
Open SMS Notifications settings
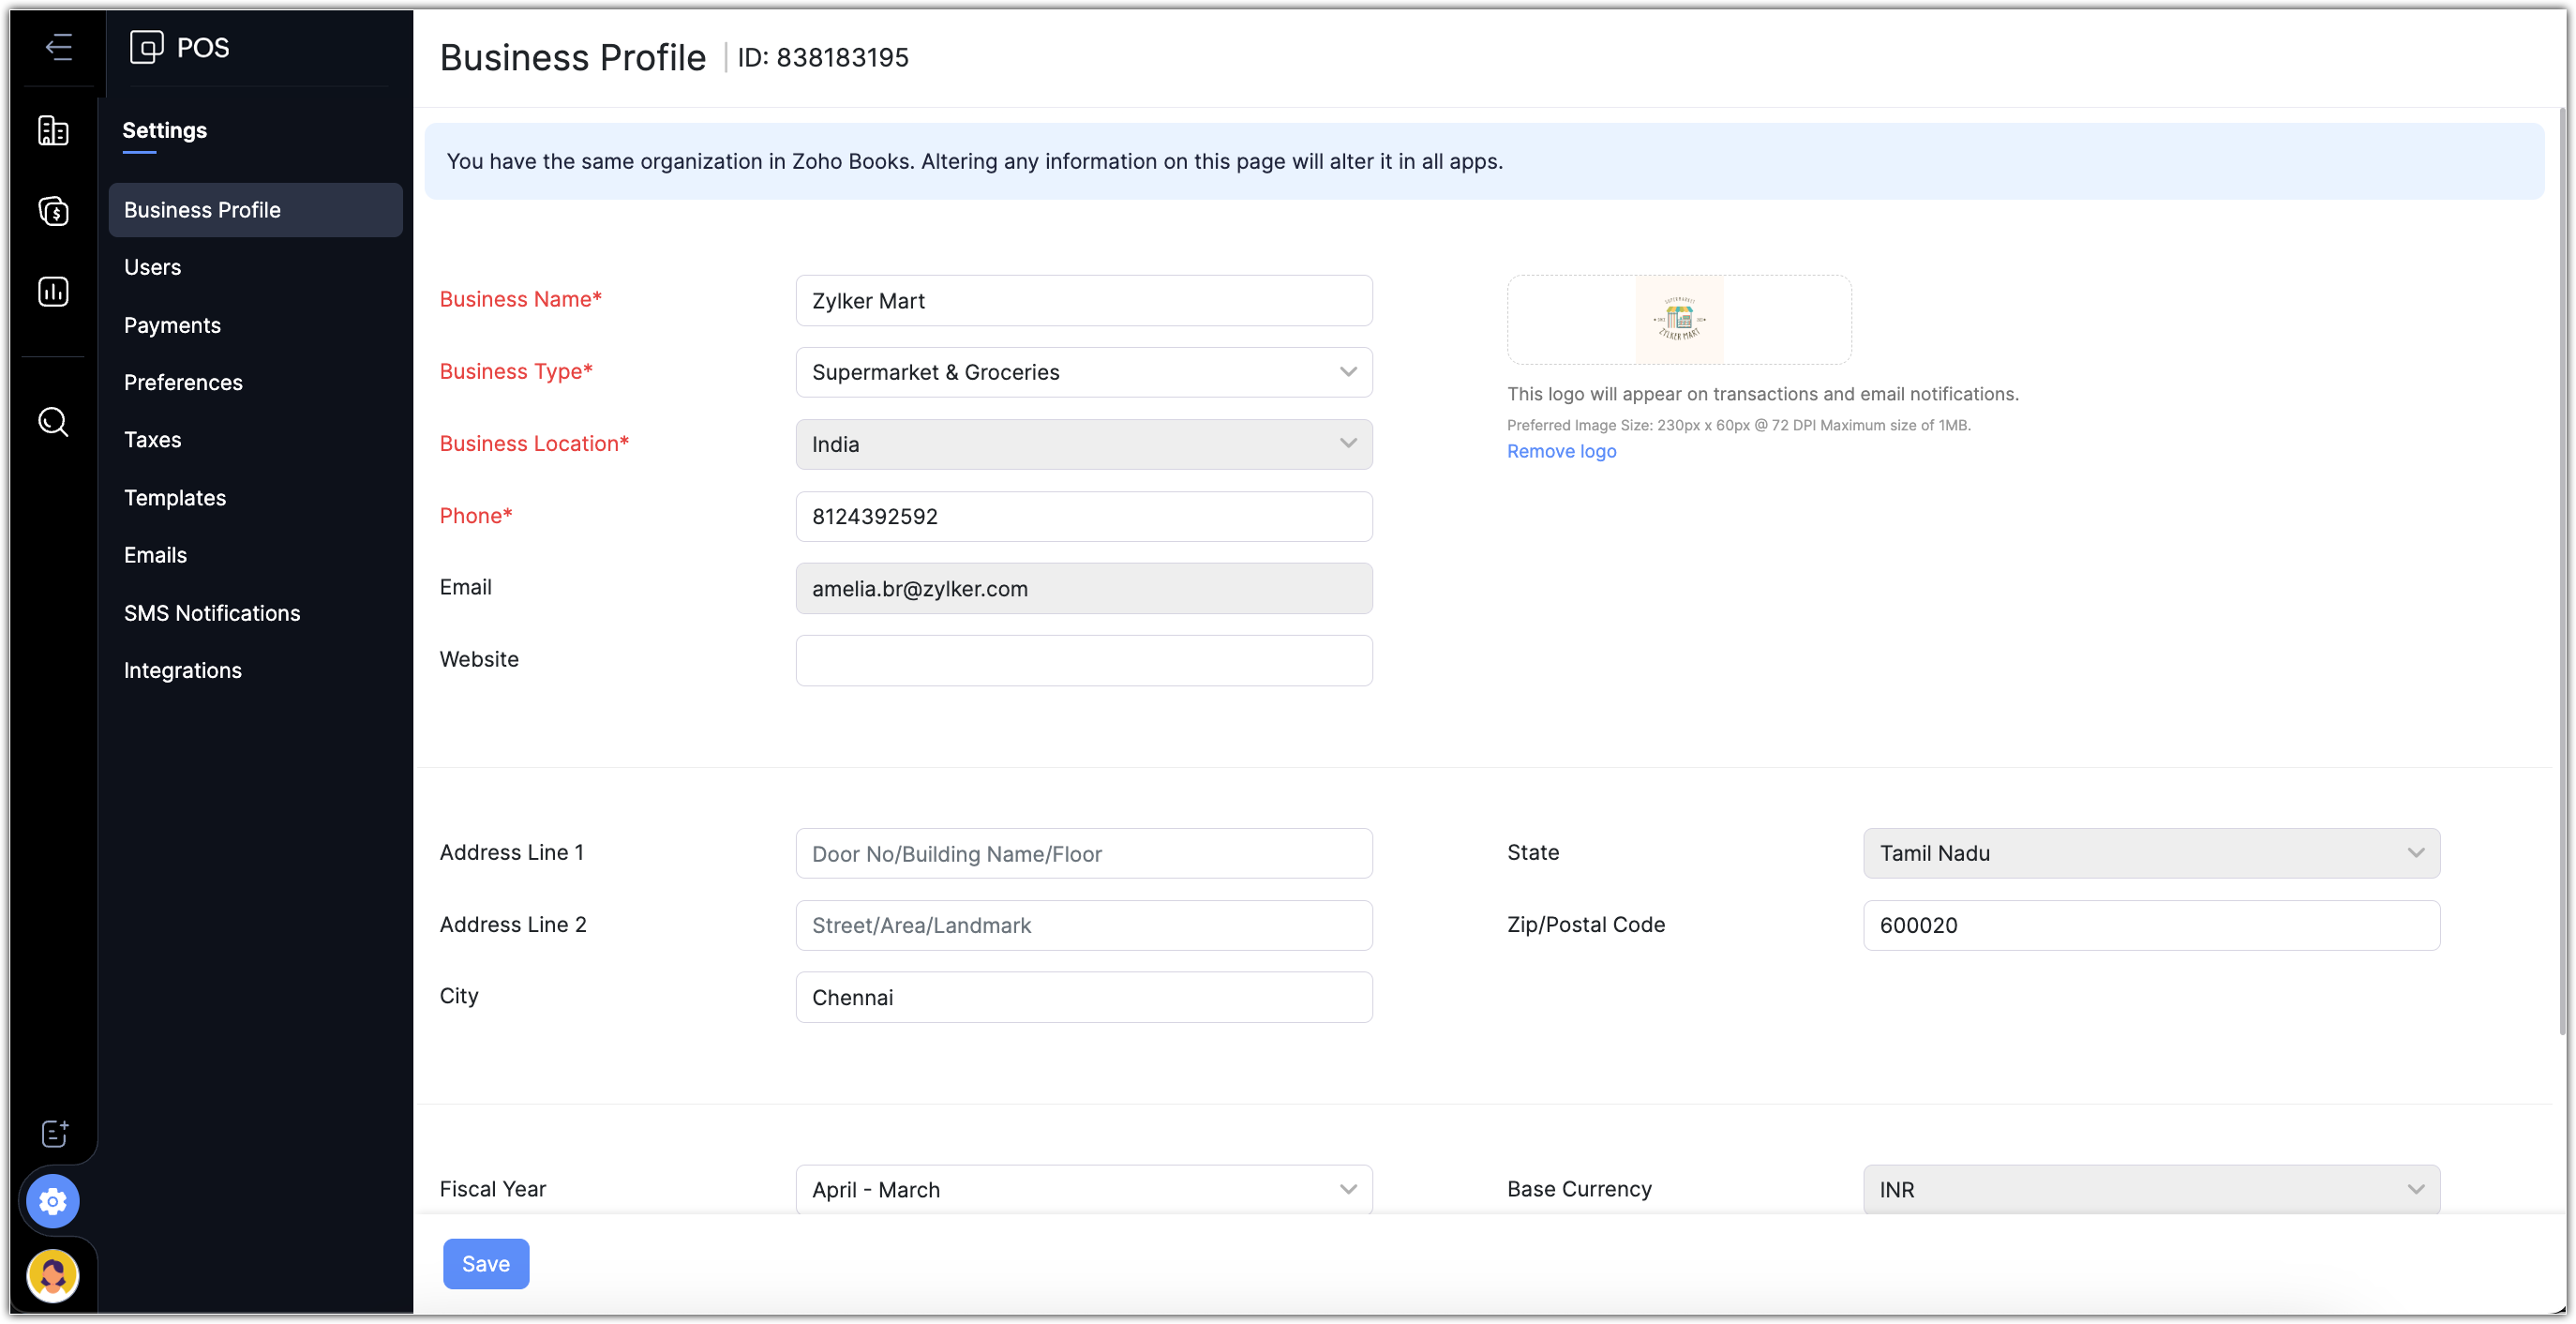click(212, 613)
